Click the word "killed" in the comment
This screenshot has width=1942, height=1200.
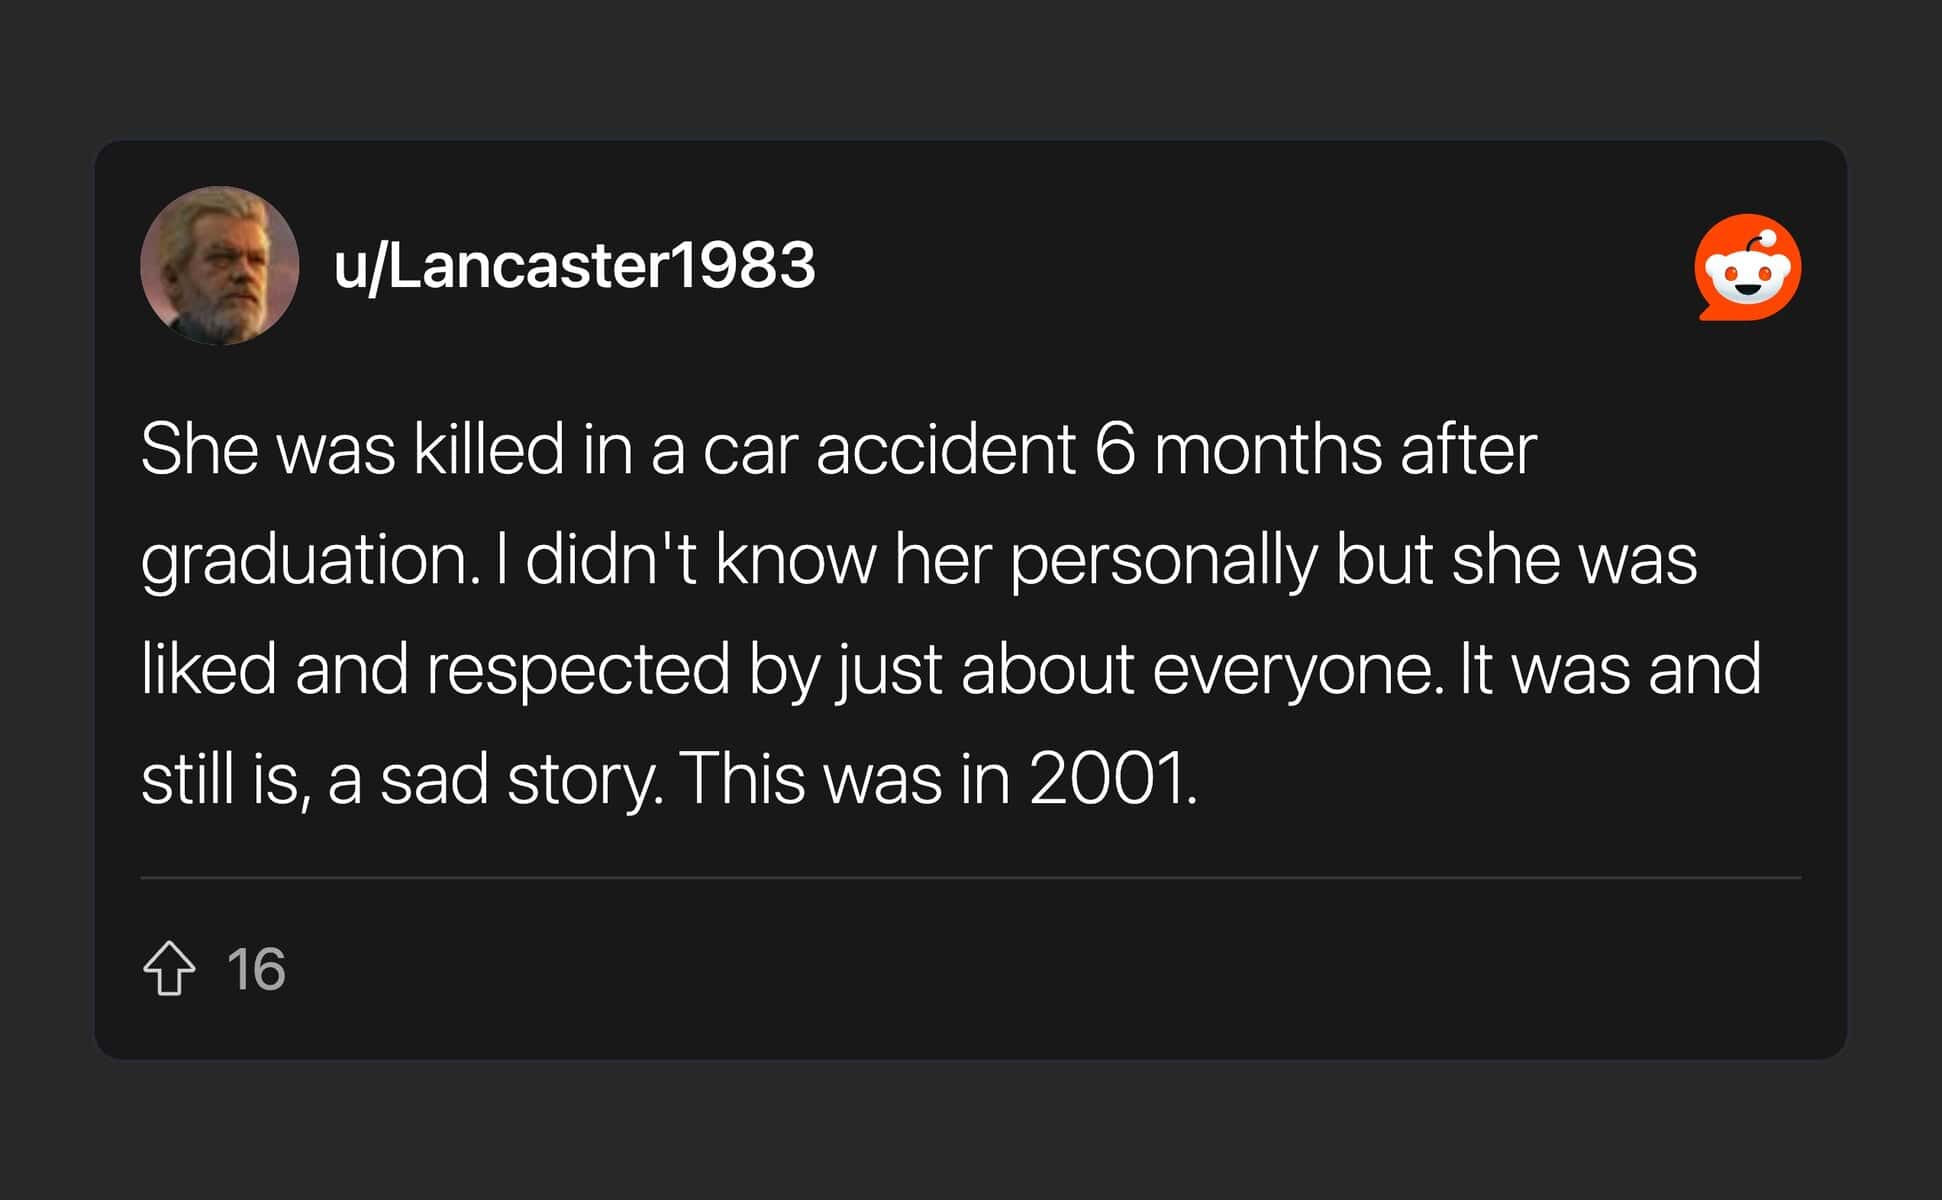tap(489, 449)
